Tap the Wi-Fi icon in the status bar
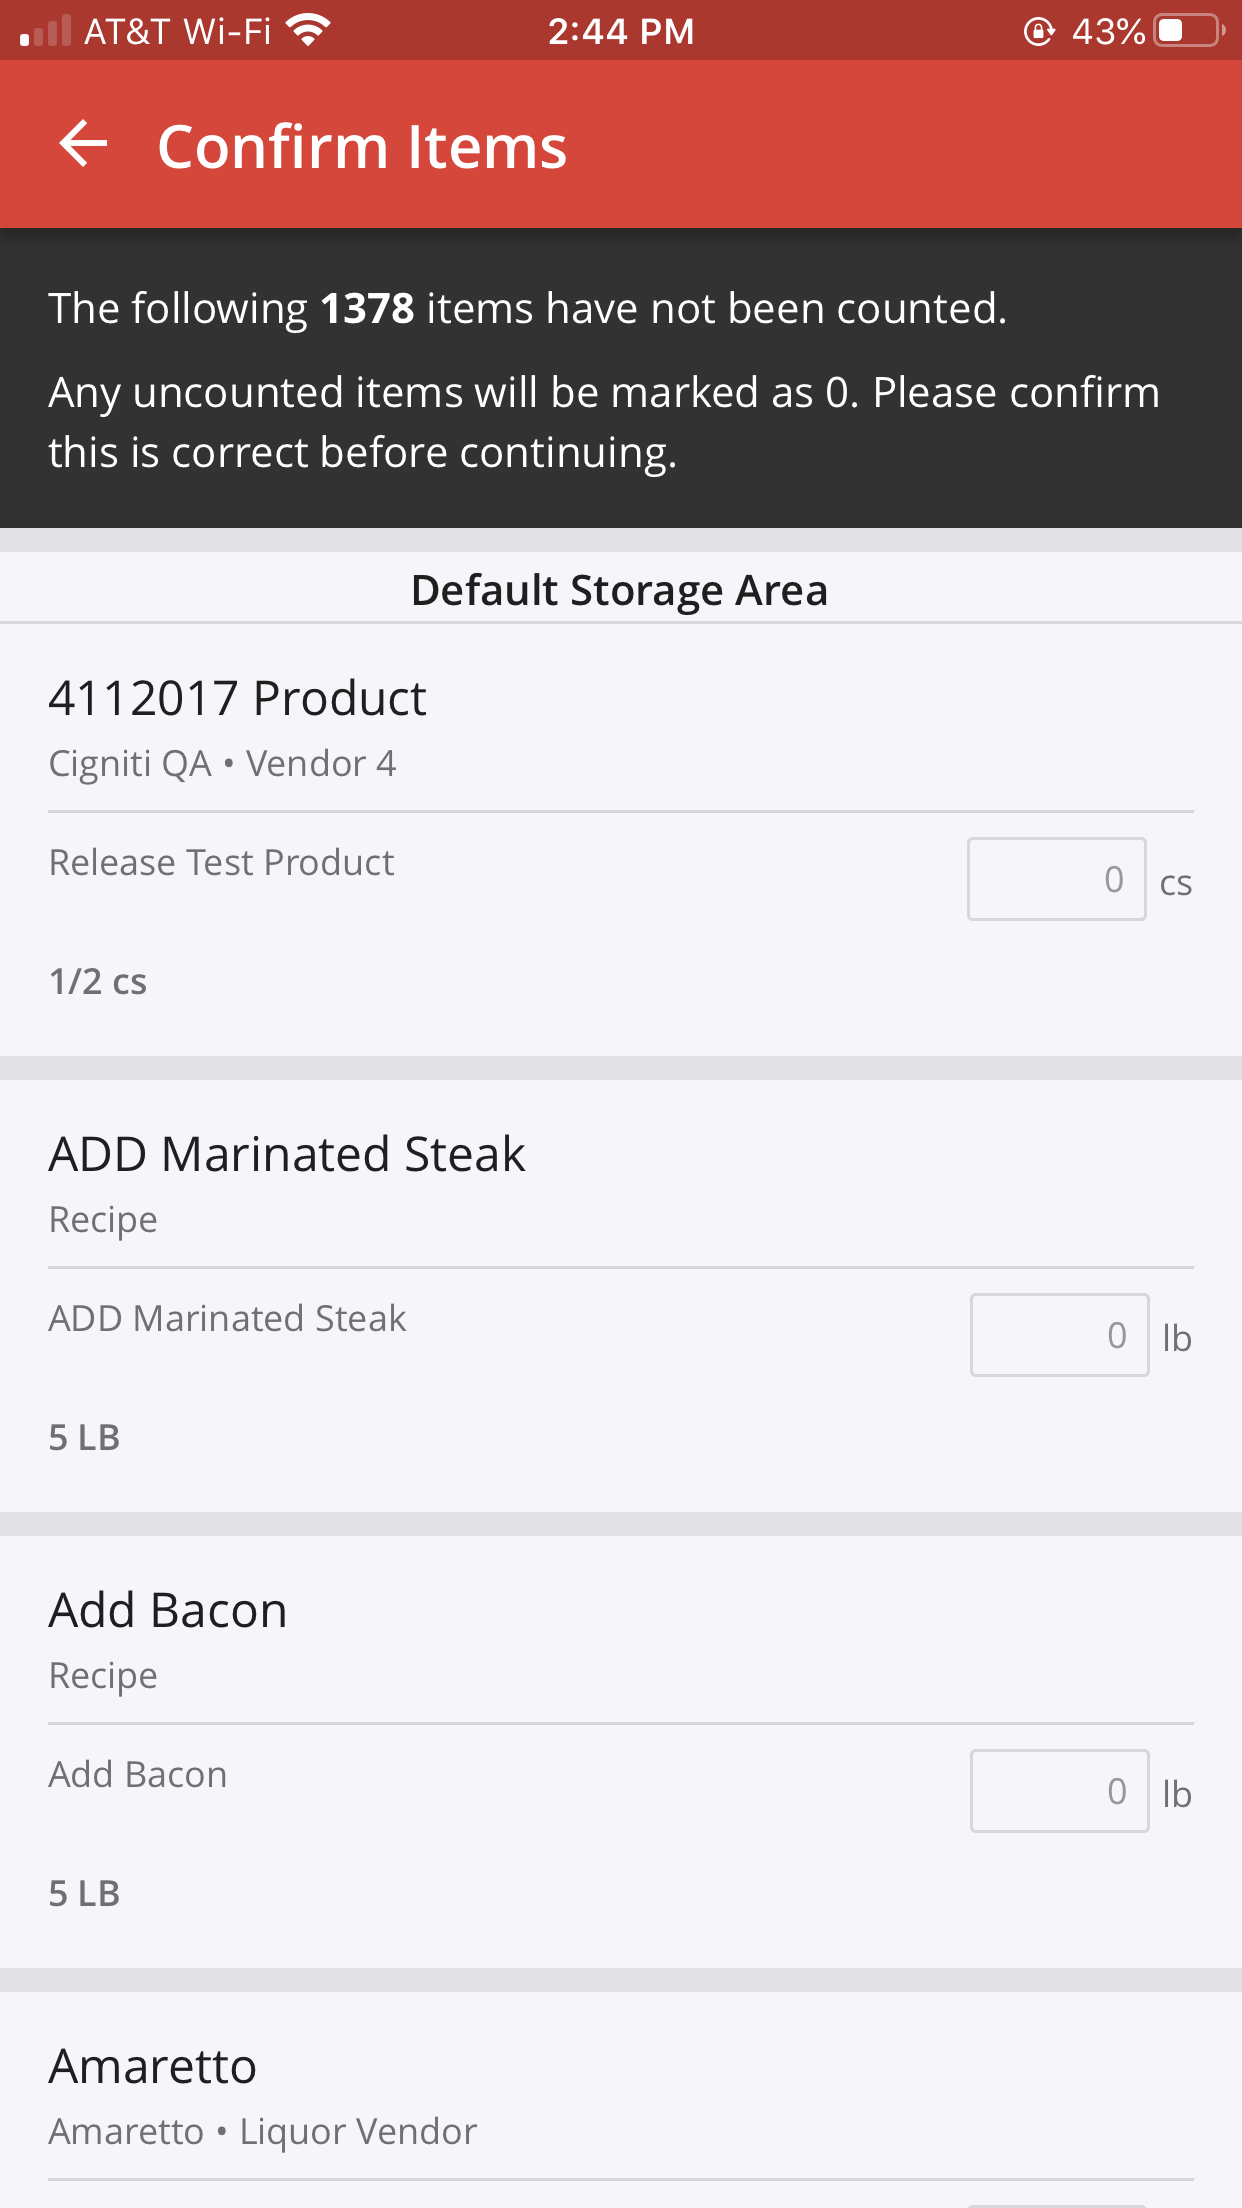This screenshot has height=2208, width=1242. [x=308, y=31]
